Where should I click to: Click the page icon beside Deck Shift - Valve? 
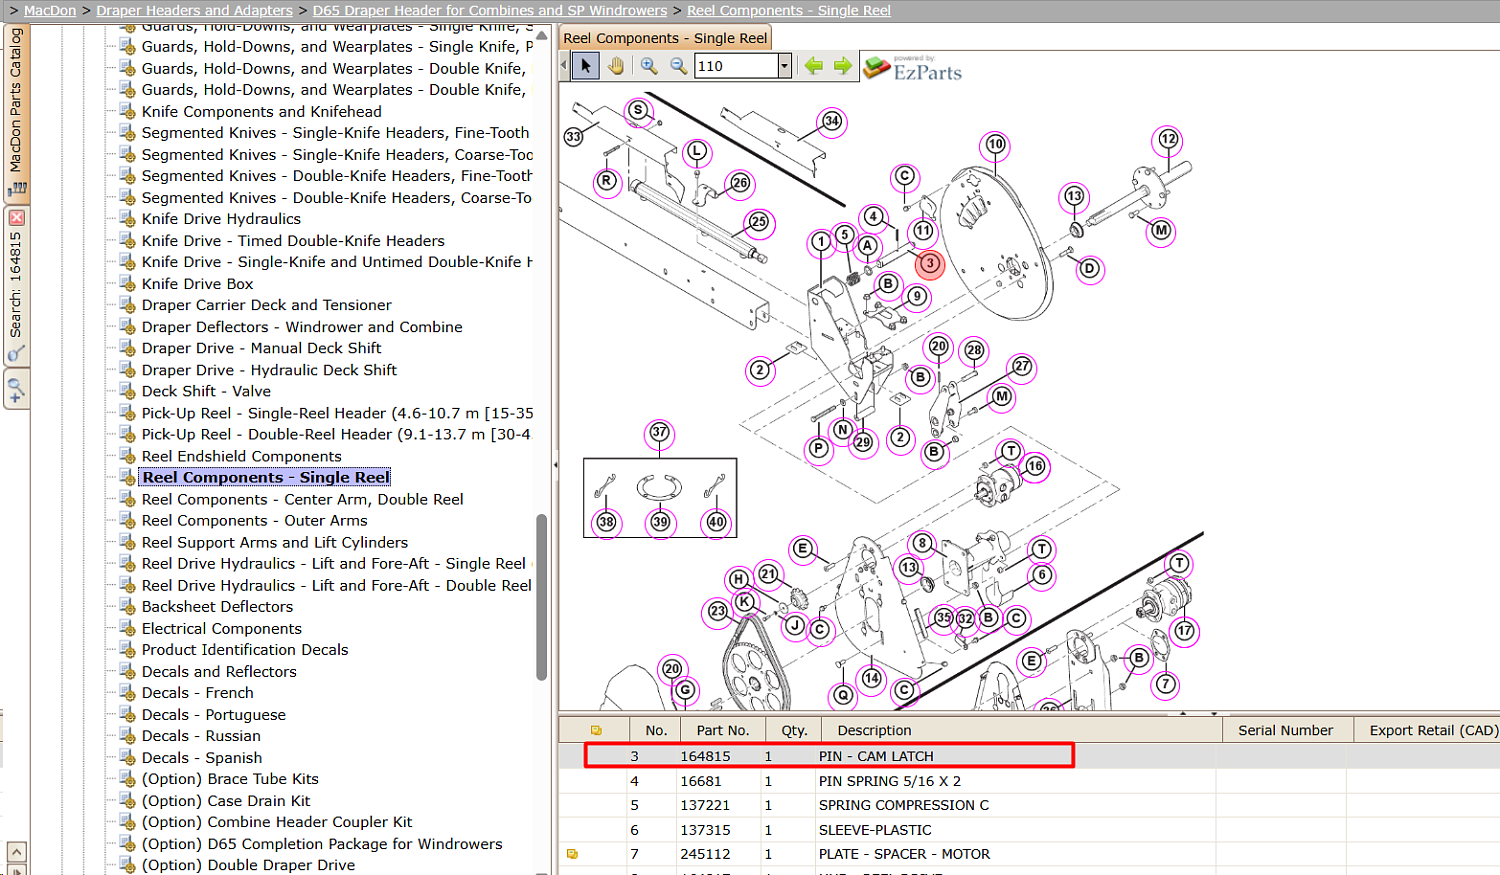(127, 391)
